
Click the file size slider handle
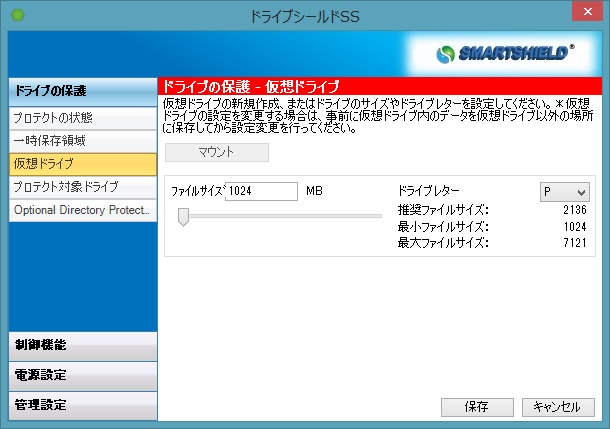coord(184,216)
